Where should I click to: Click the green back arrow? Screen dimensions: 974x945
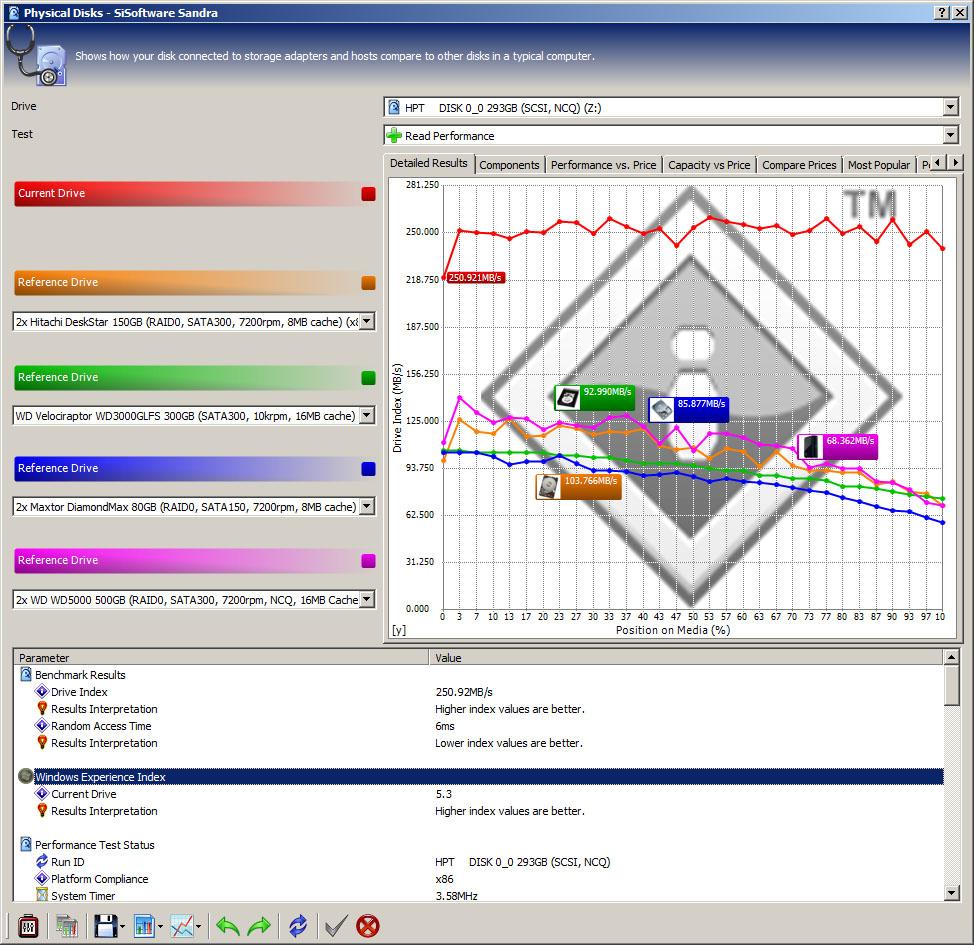click(x=228, y=926)
